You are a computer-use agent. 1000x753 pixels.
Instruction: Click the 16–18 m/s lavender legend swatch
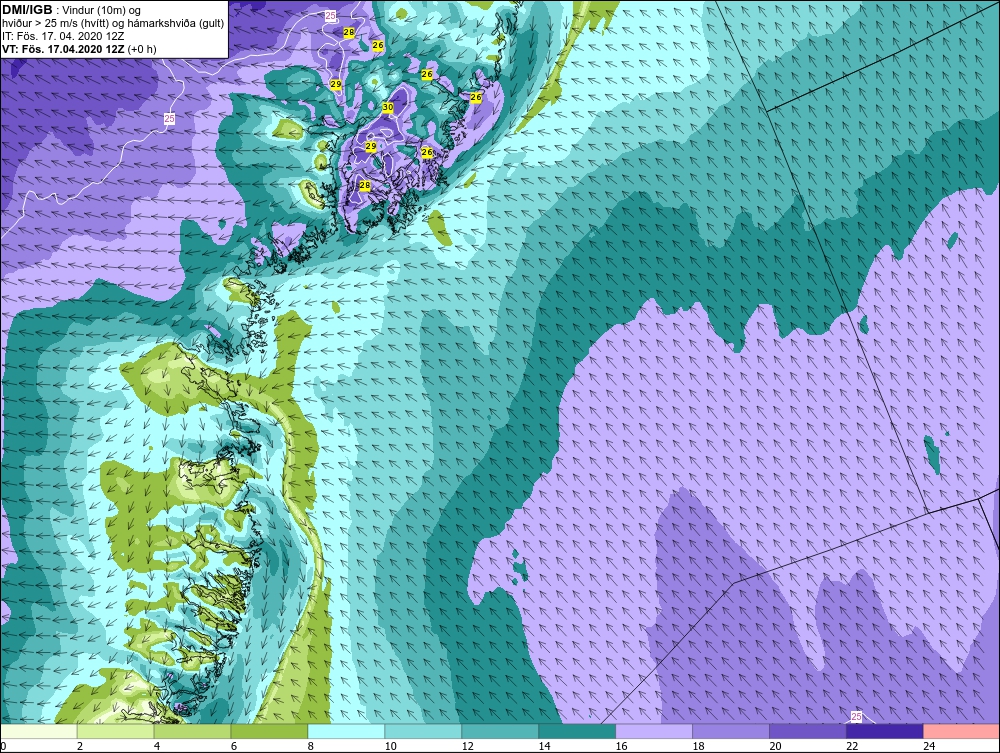coord(654,731)
